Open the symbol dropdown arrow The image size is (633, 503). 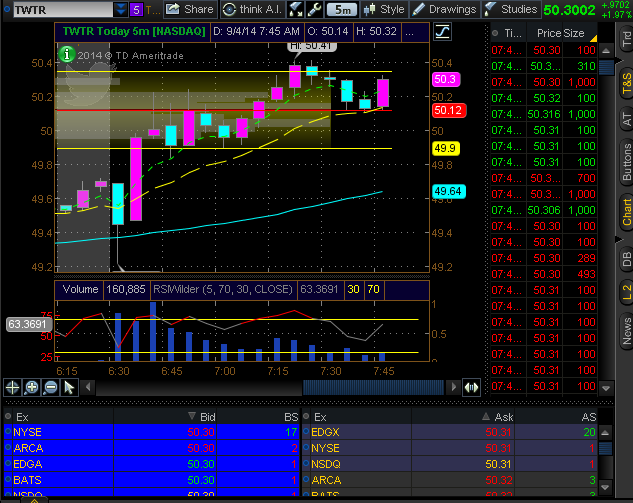pos(120,10)
